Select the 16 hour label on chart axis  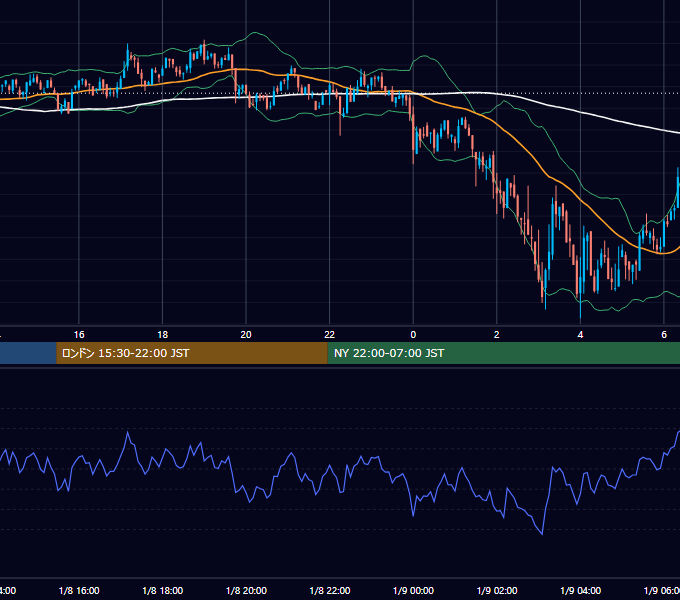click(x=79, y=335)
